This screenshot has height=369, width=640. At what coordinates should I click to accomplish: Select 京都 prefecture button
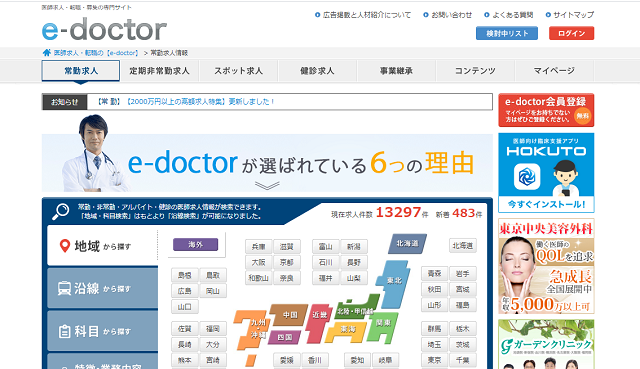pos(287,262)
